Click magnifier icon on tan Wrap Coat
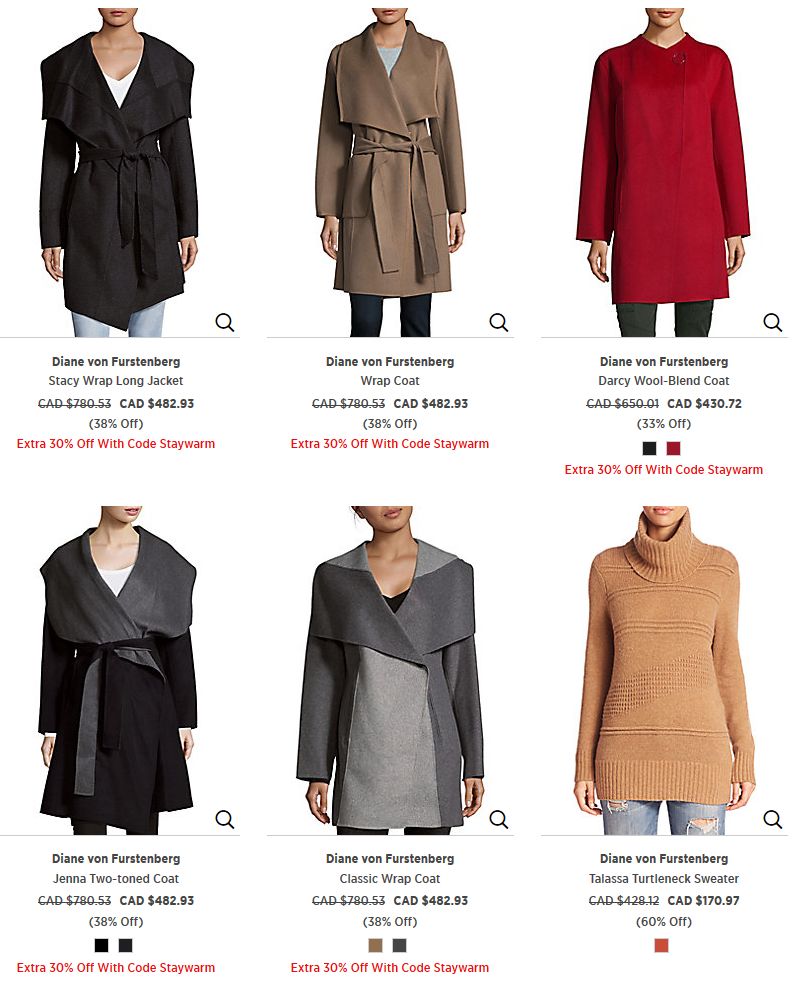 tap(499, 322)
